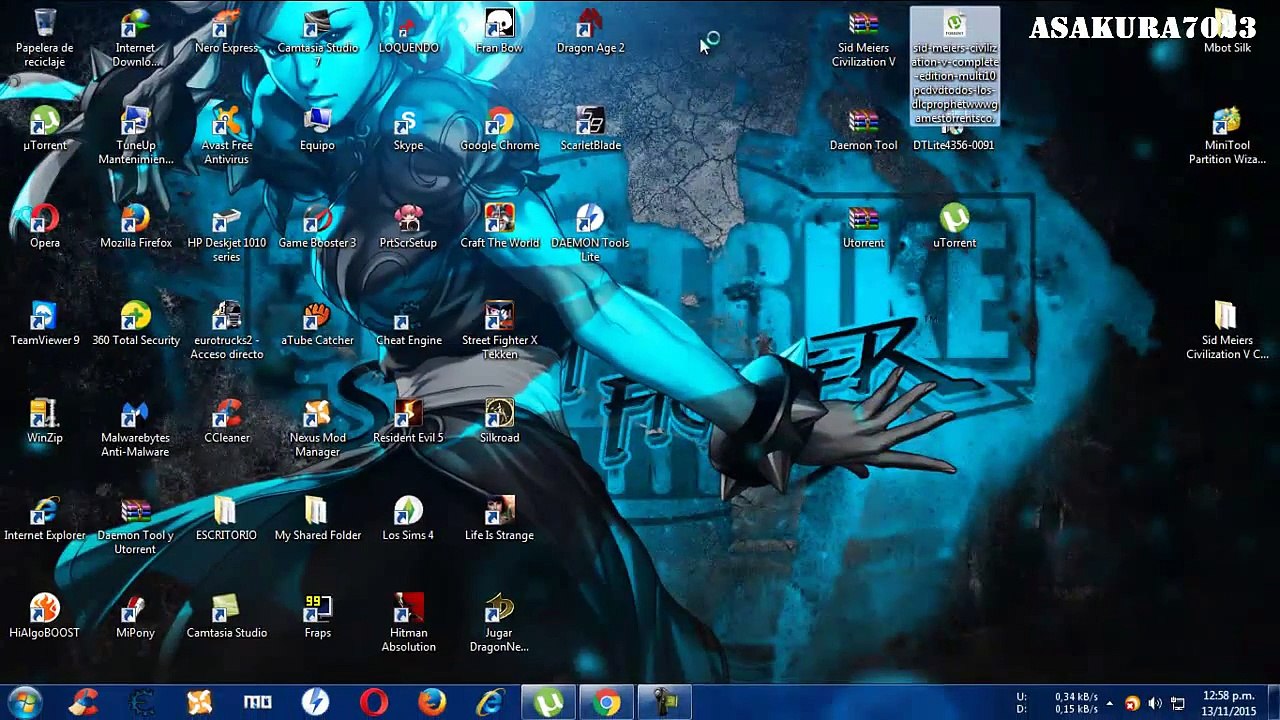Open the Mbot Silk icon
This screenshot has height=720, width=1280.
pyautogui.click(x=1227, y=32)
